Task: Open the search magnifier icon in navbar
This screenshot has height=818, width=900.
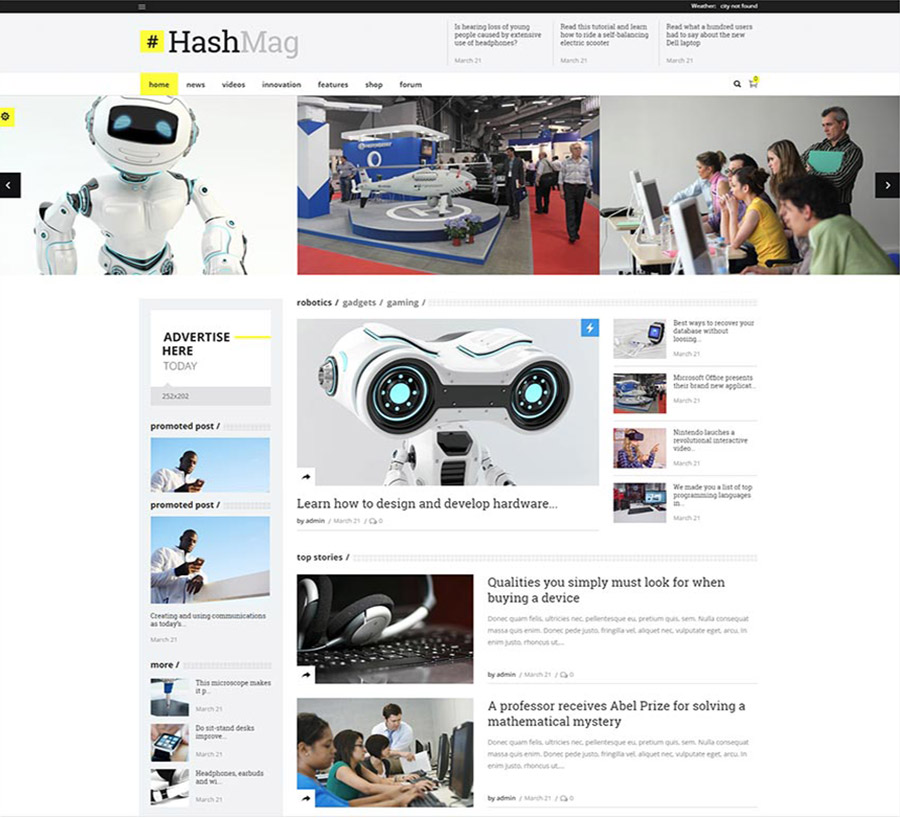Action: tap(737, 85)
